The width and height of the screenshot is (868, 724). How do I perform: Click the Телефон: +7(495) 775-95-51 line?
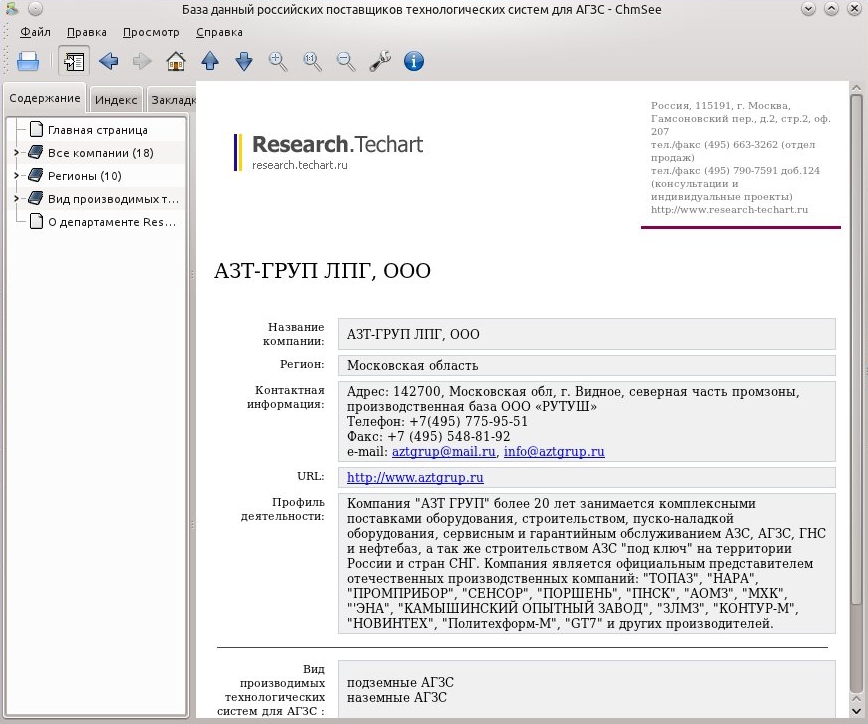coord(437,422)
